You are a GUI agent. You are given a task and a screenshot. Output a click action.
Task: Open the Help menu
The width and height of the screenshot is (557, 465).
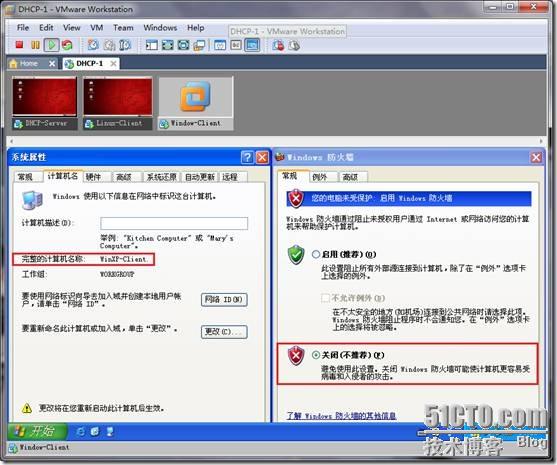(196, 27)
